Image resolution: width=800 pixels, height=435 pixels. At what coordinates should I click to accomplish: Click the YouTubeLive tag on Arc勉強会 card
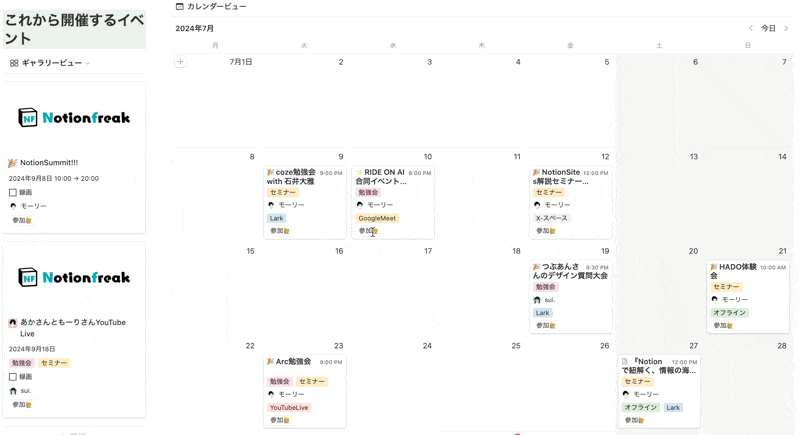tap(289, 407)
